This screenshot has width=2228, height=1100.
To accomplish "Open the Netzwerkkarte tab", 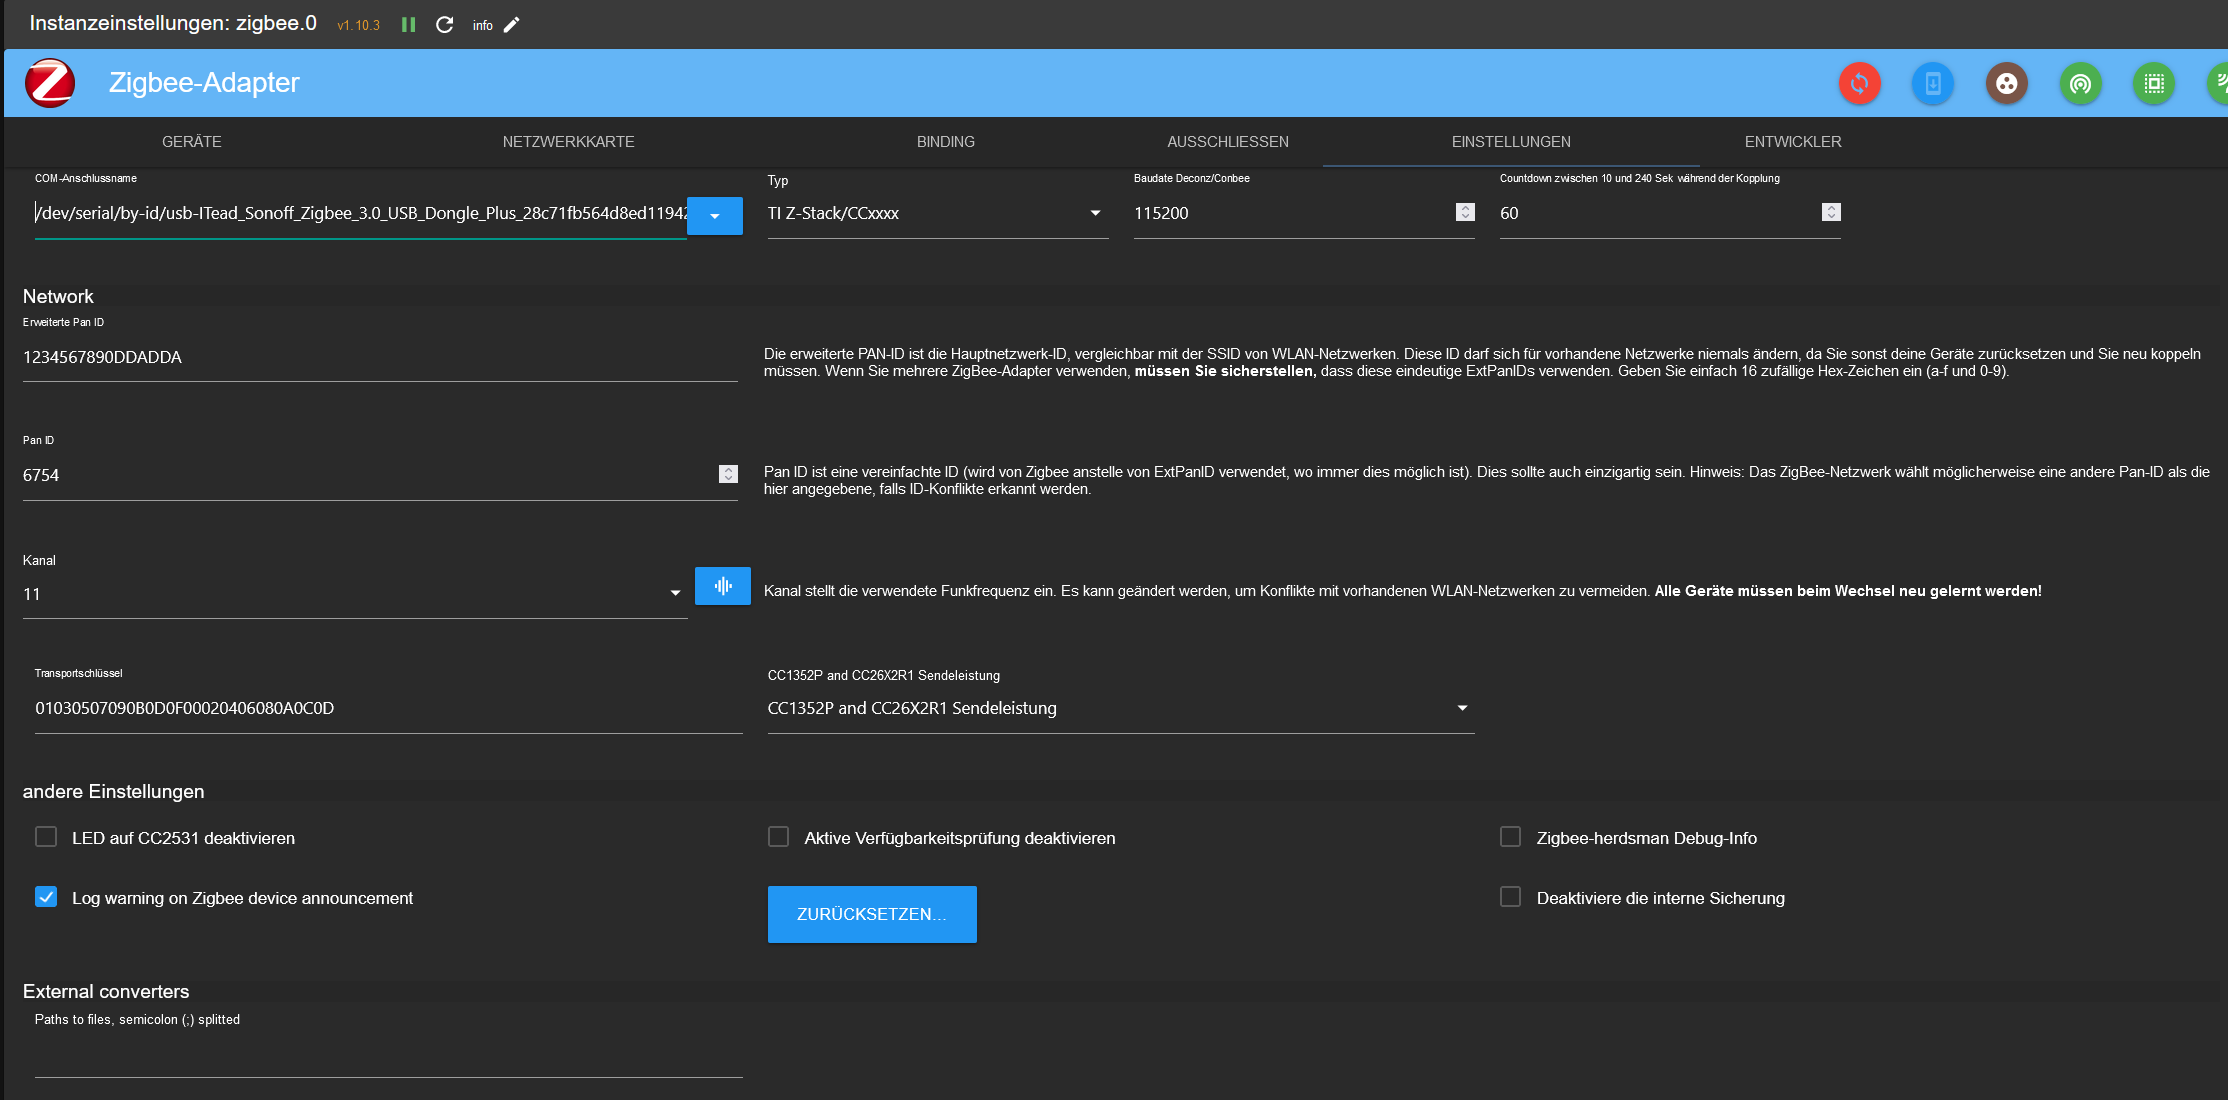I will coord(568,142).
